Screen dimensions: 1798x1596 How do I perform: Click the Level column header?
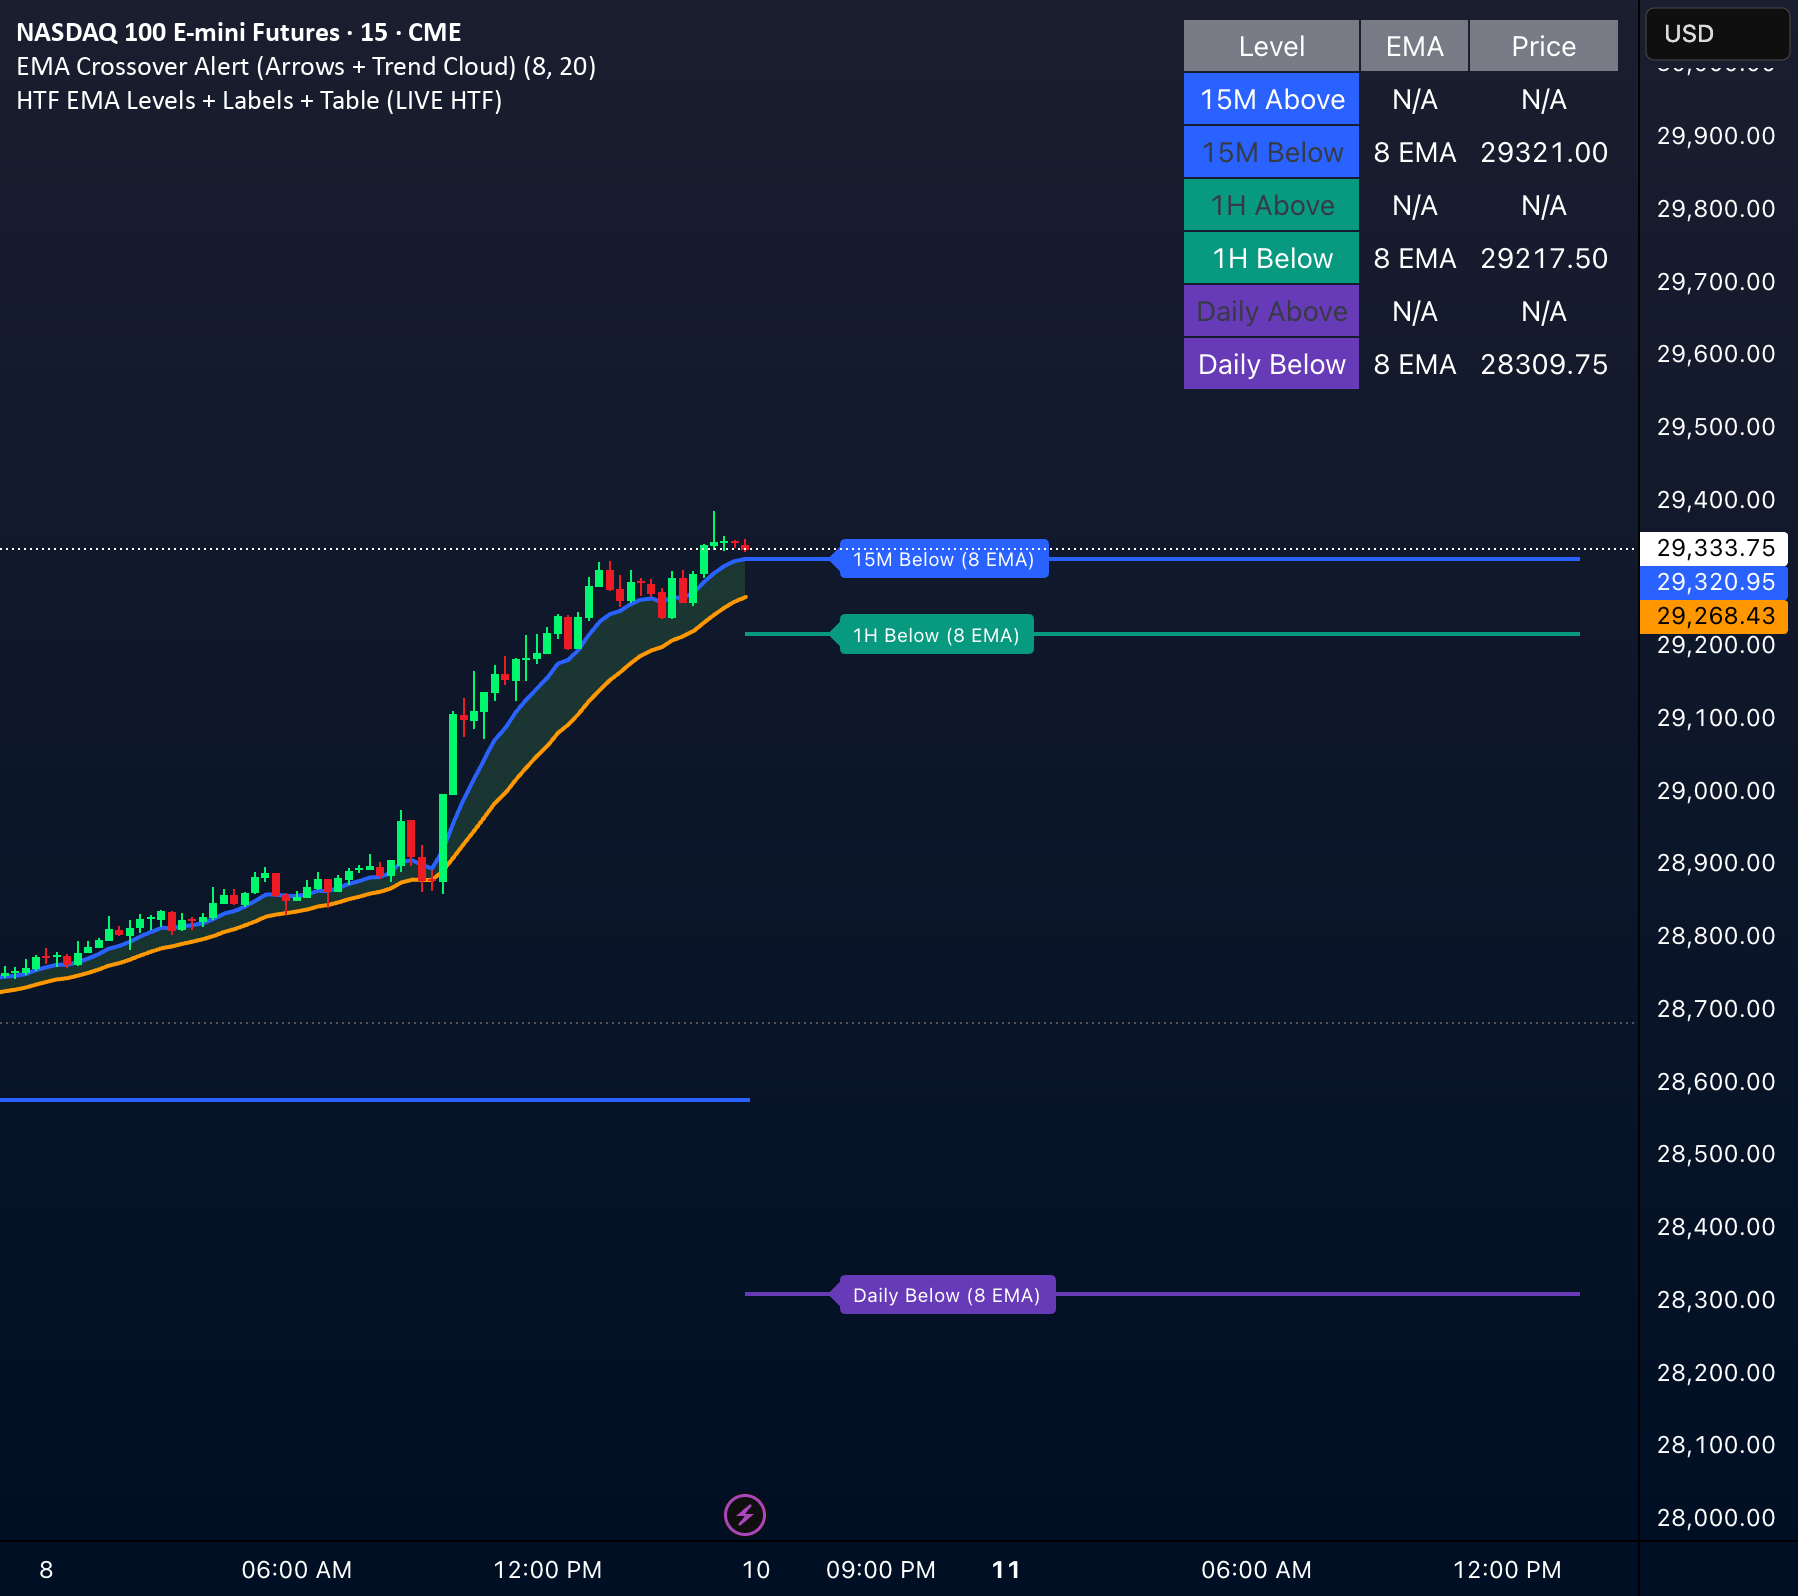pyautogui.click(x=1272, y=46)
